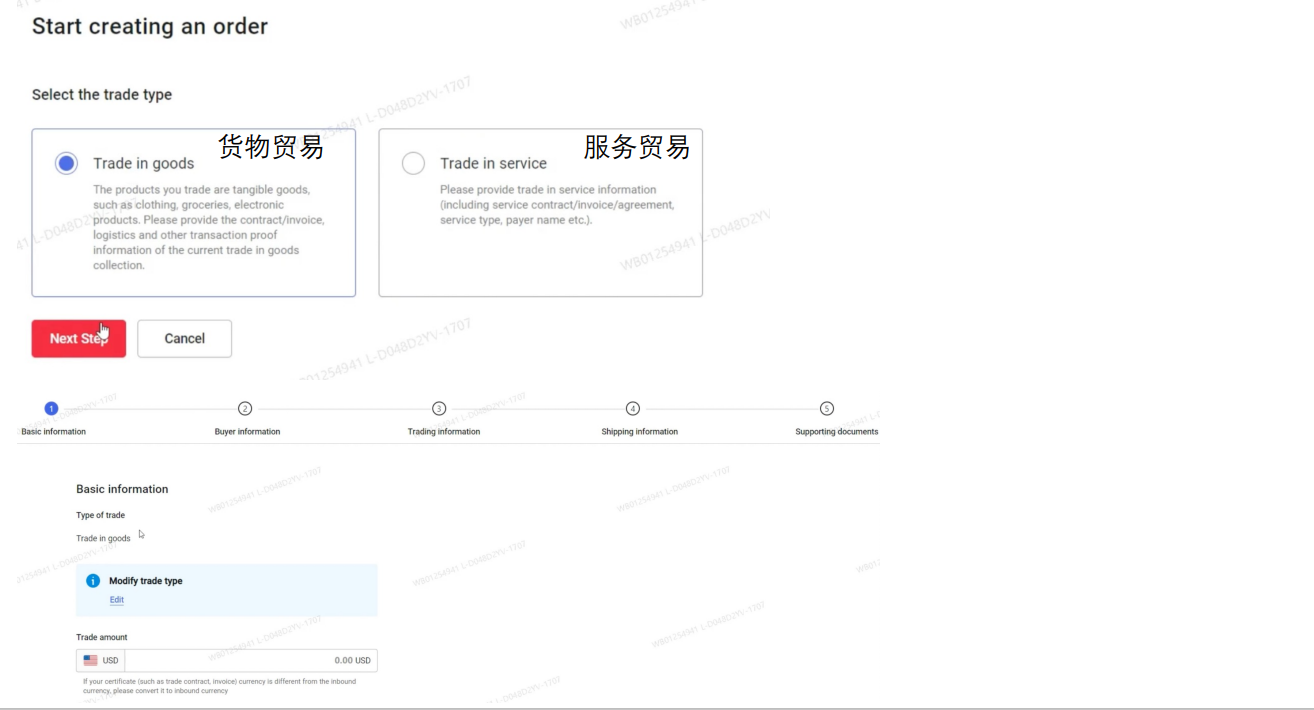Viewport: 1314px width, 710px height.
Task: Click the Trade in service description text
Action: (x=556, y=204)
